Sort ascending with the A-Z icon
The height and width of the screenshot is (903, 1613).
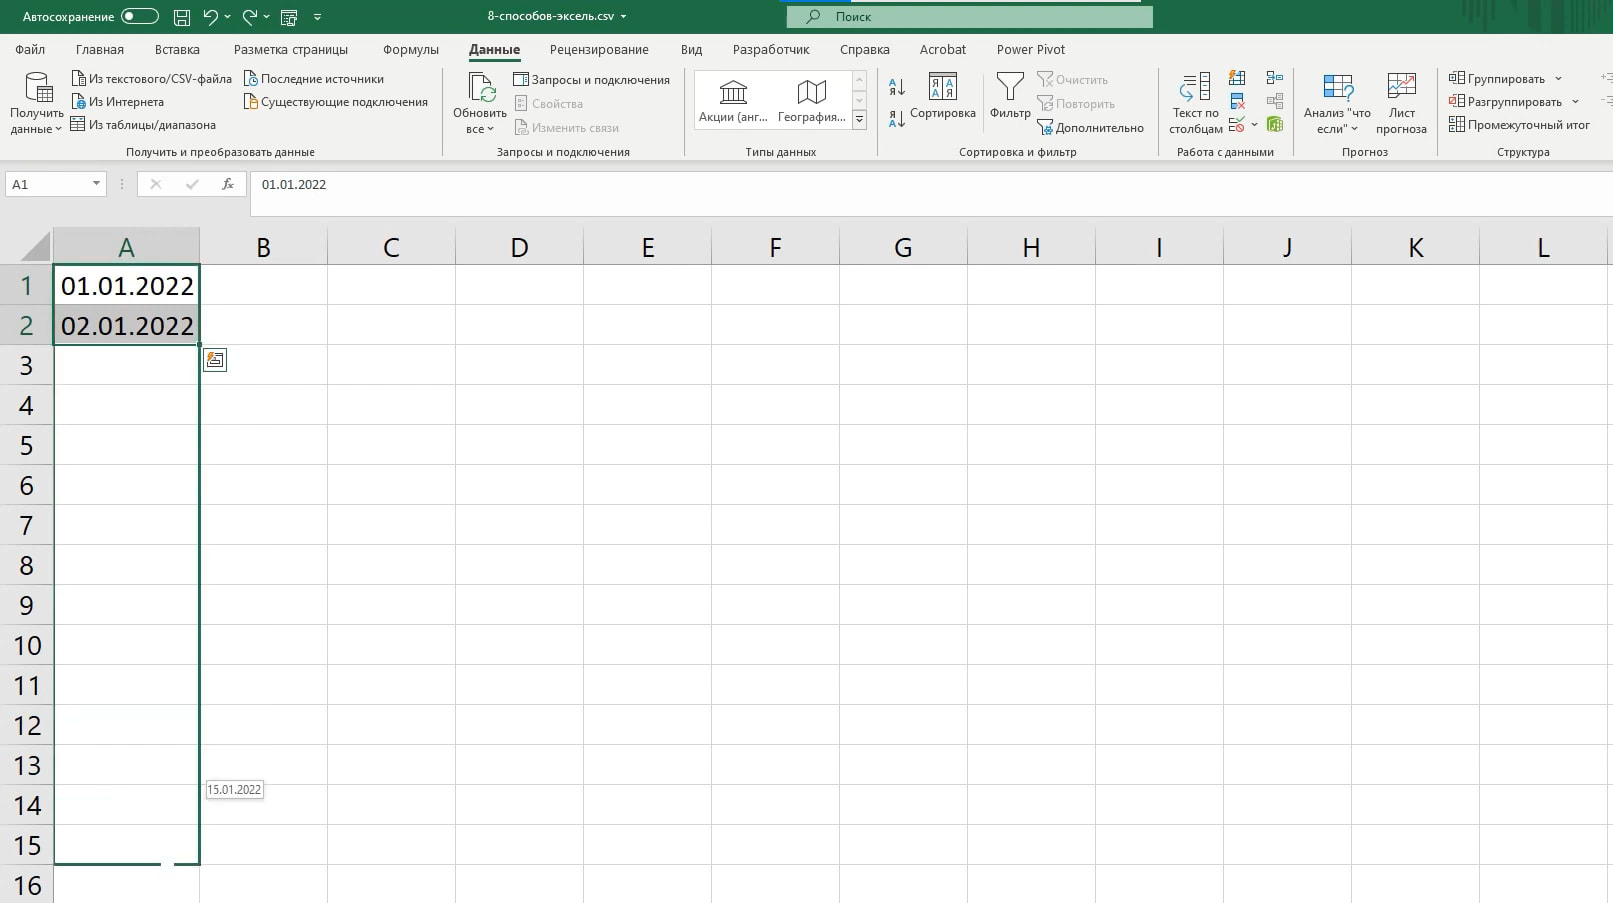pos(897,88)
